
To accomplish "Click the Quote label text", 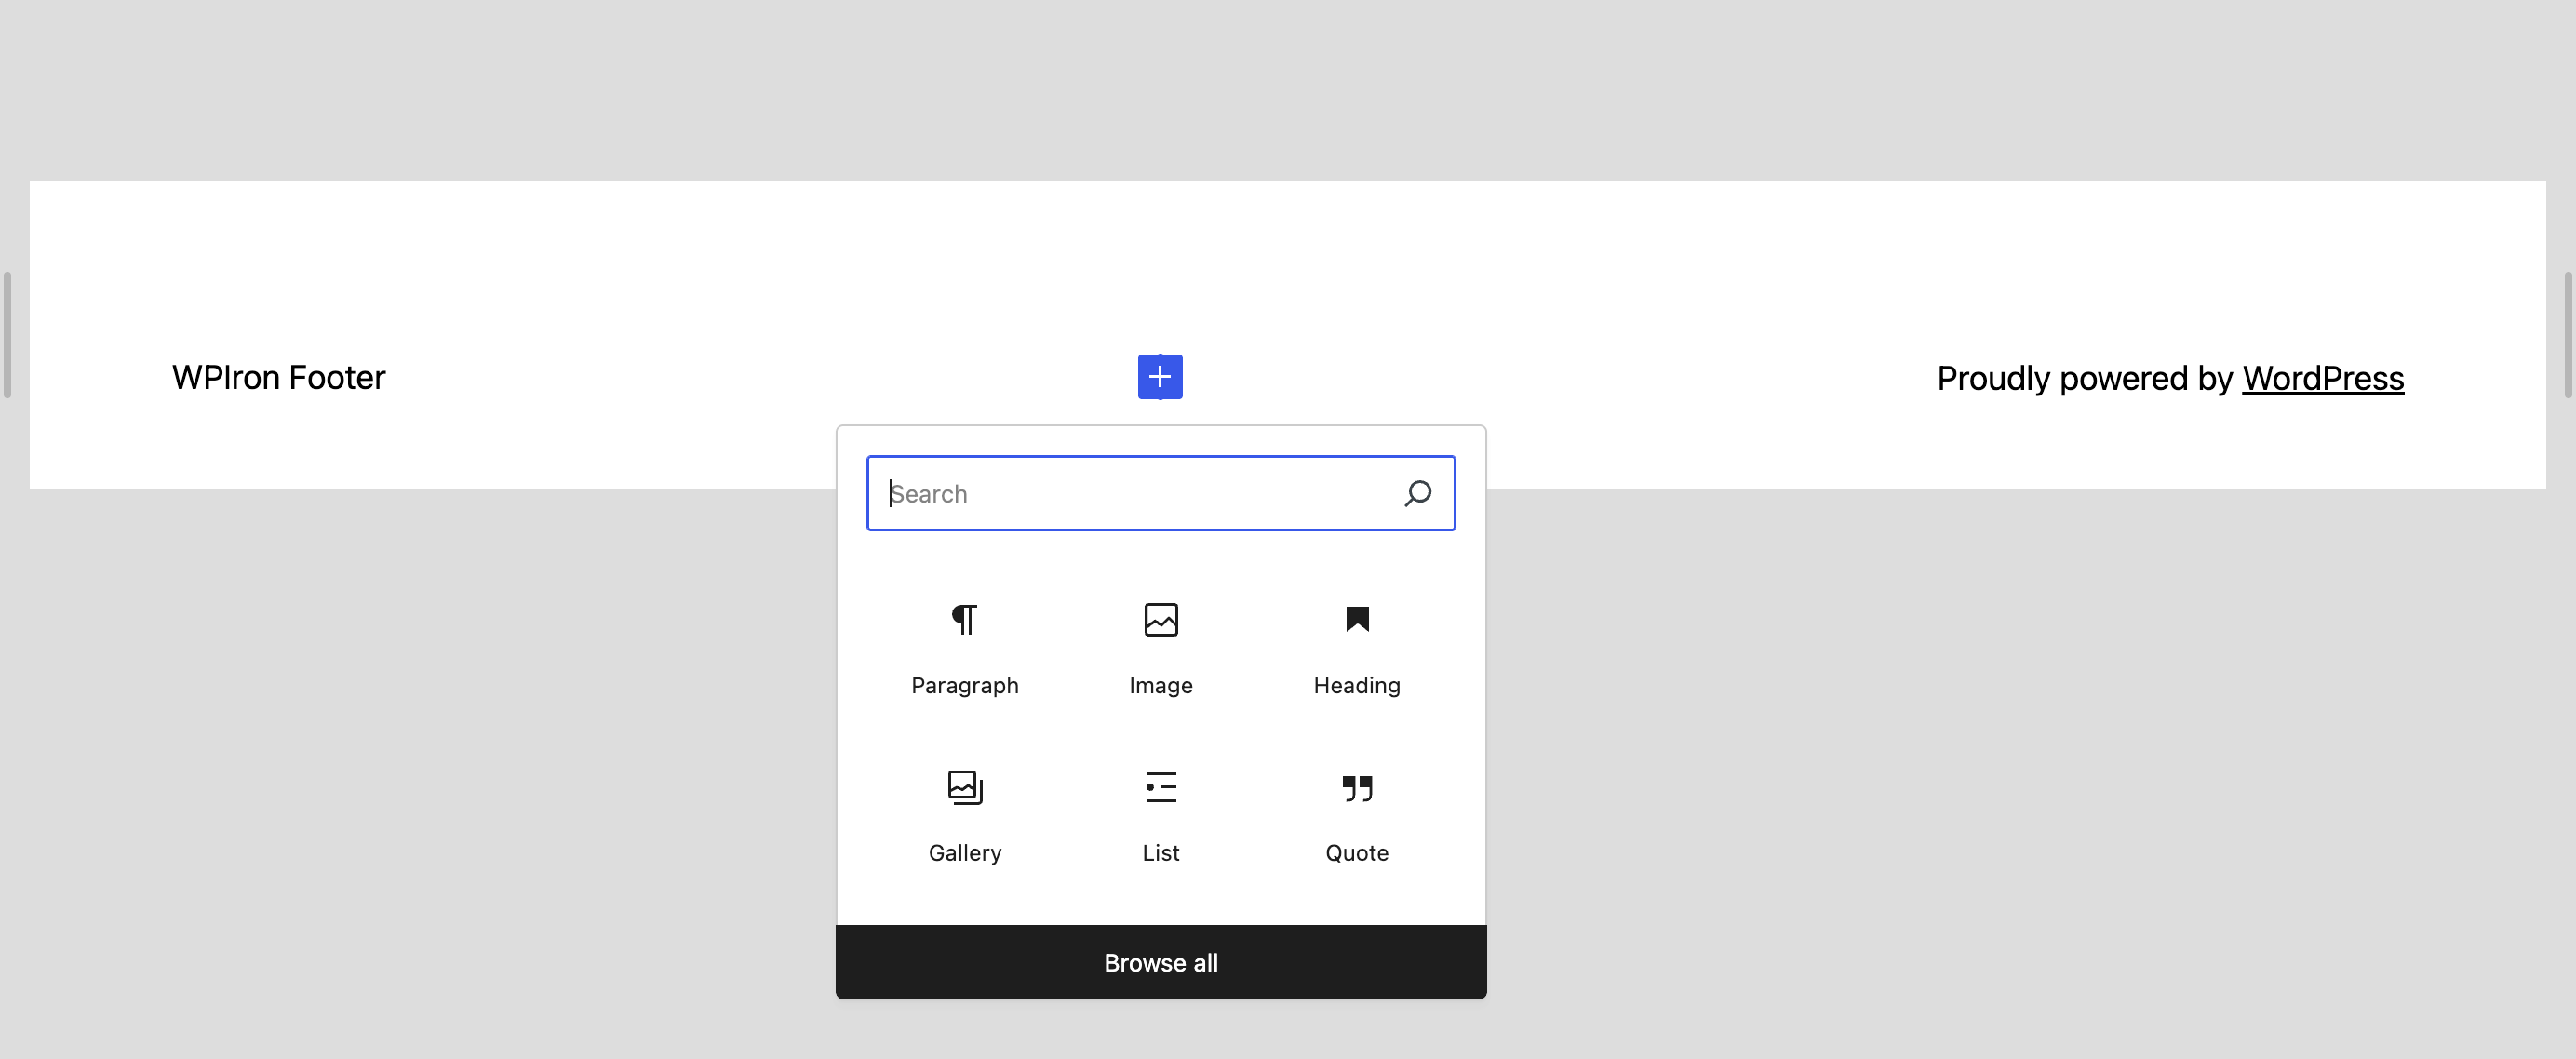I will [1356, 853].
